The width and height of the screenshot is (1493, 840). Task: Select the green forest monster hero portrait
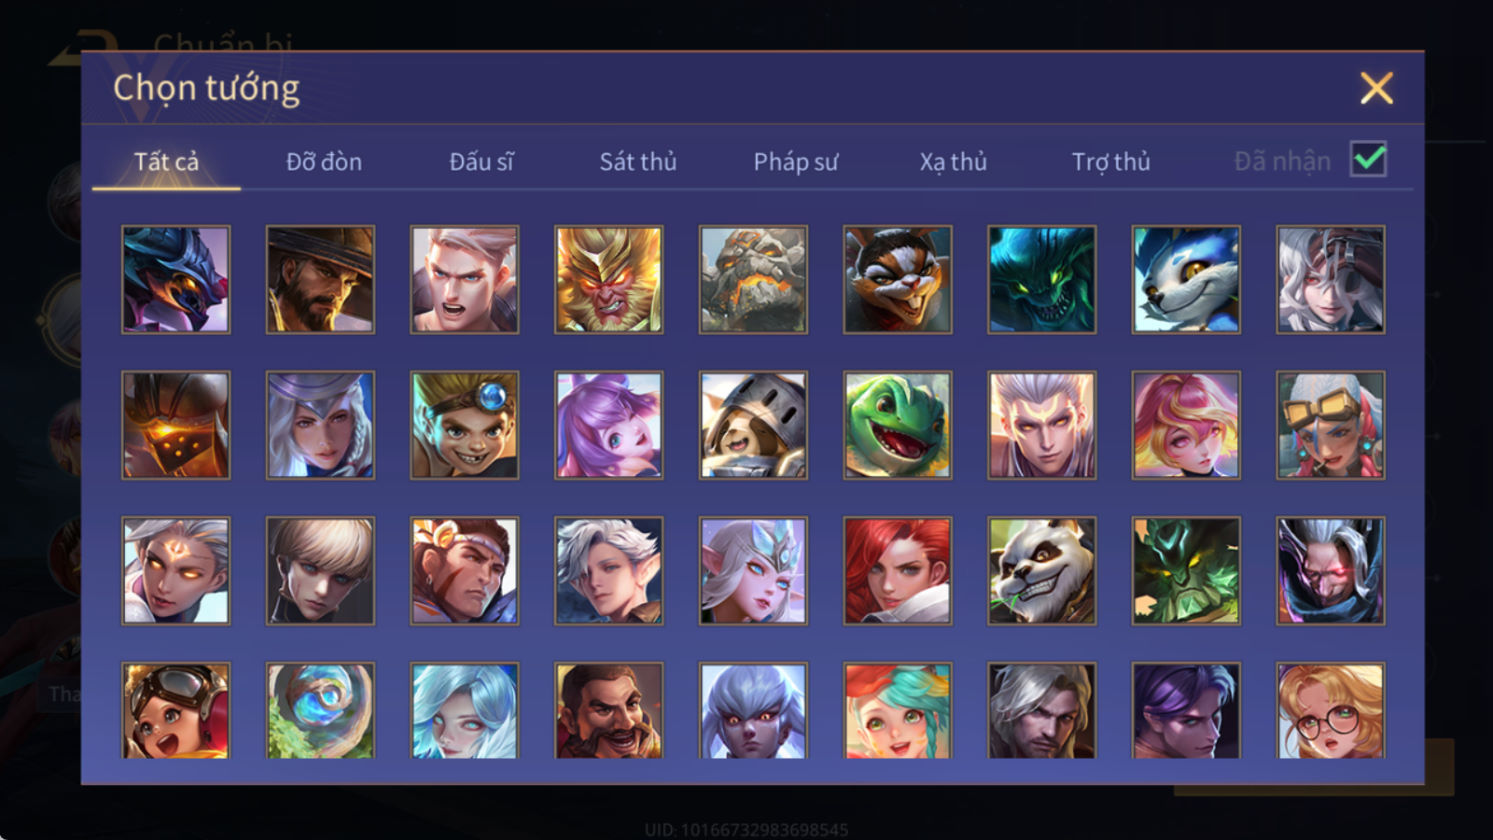[x=1185, y=571]
